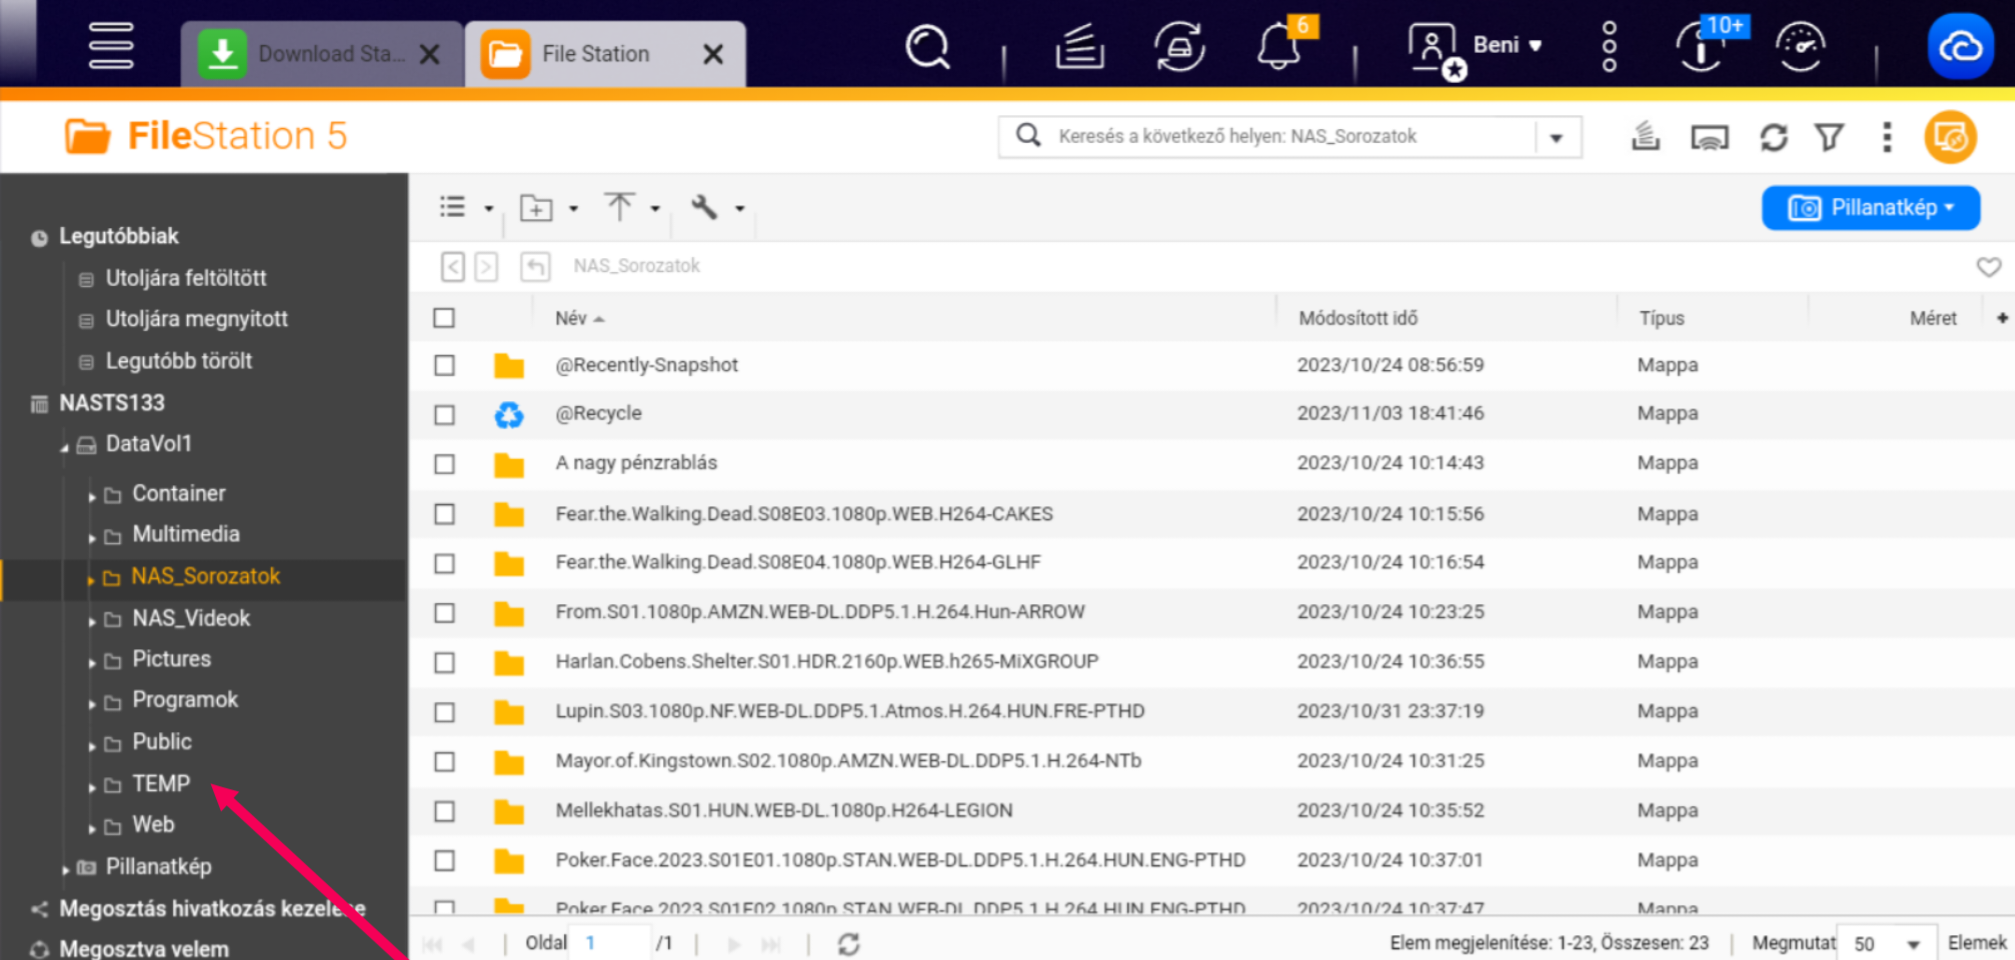The height and width of the screenshot is (960, 2015).
Task: Go forward with the right navigation arrow
Action: pyautogui.click(x=486, y=266)
